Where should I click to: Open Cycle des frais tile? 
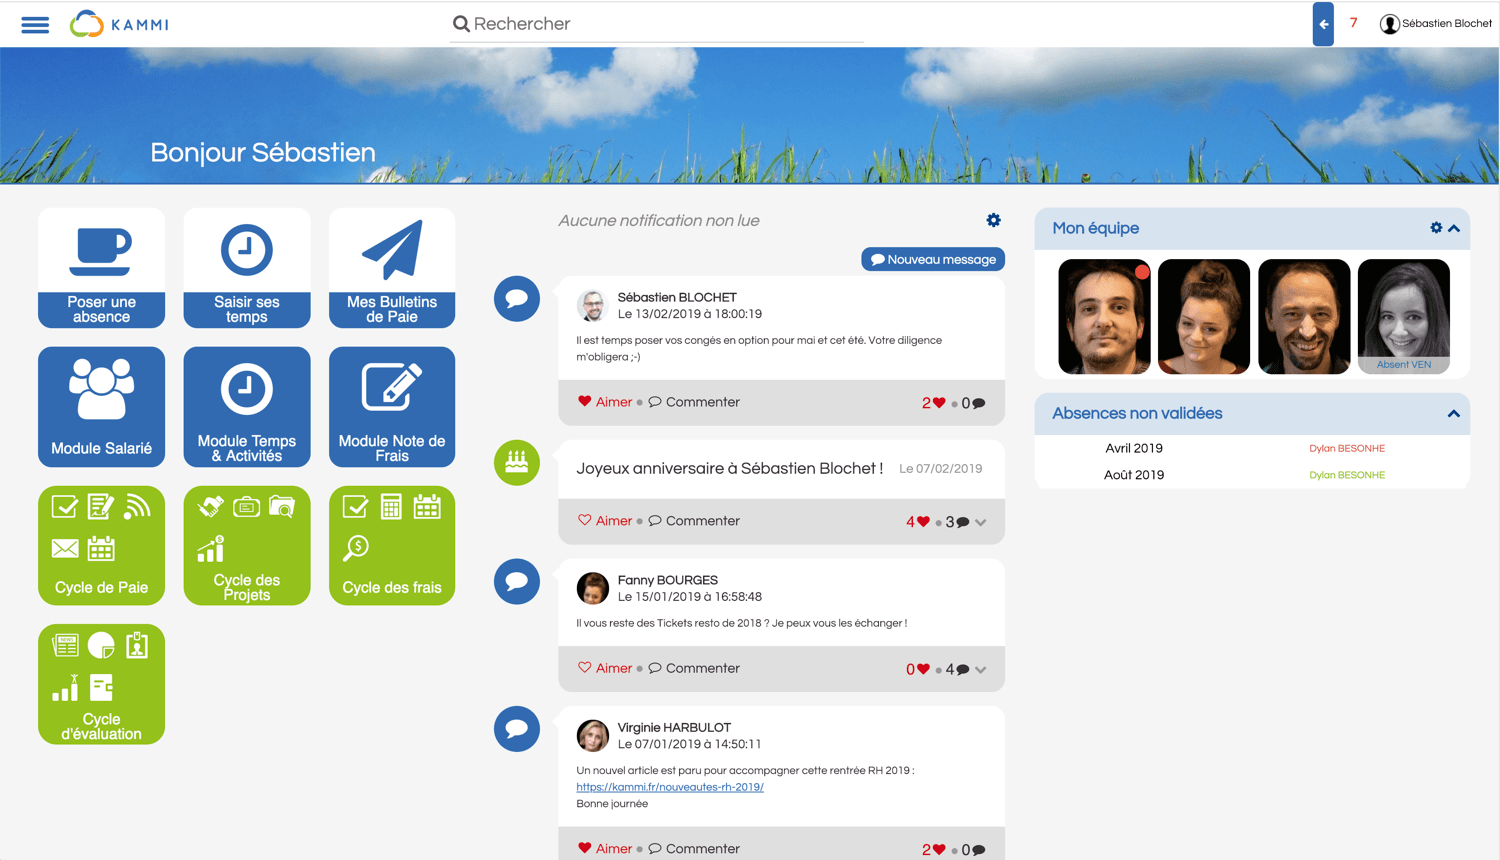(392, 545)
